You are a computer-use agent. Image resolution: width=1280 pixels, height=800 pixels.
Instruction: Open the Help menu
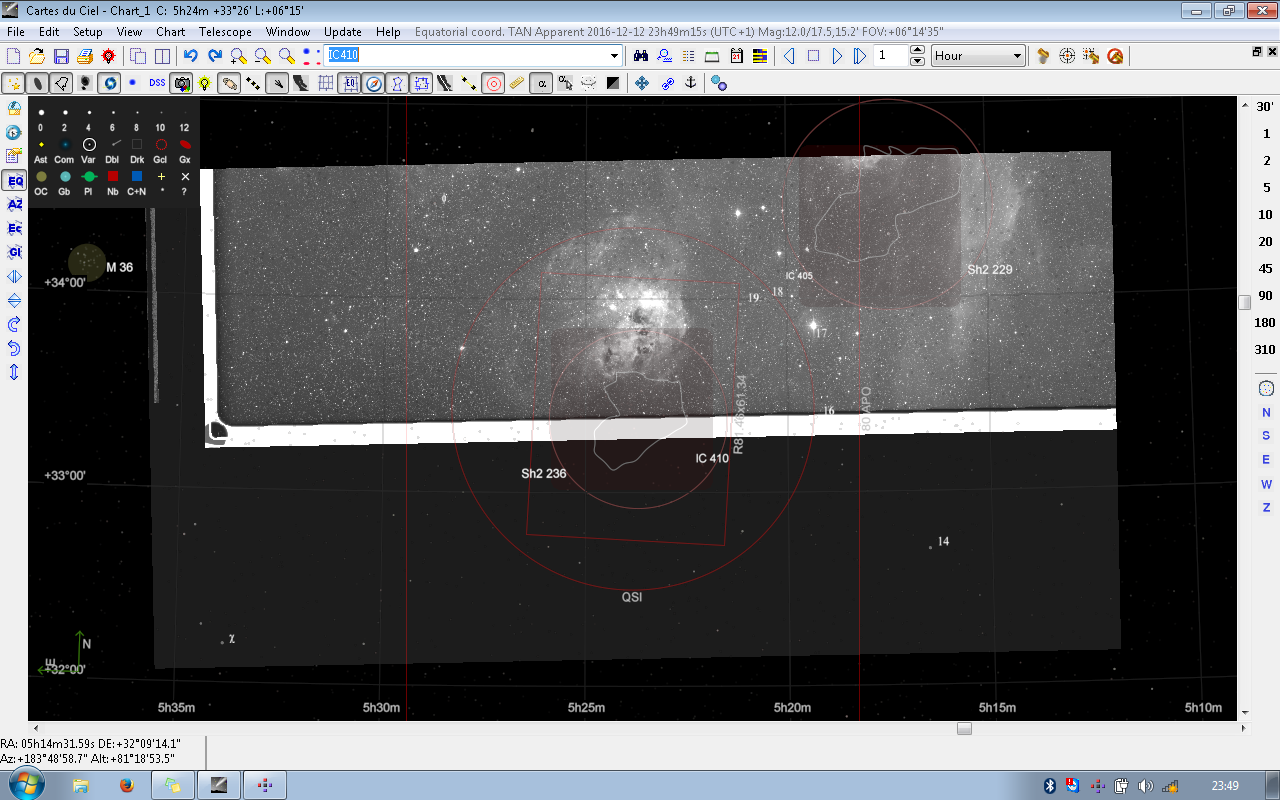[388, 32]
